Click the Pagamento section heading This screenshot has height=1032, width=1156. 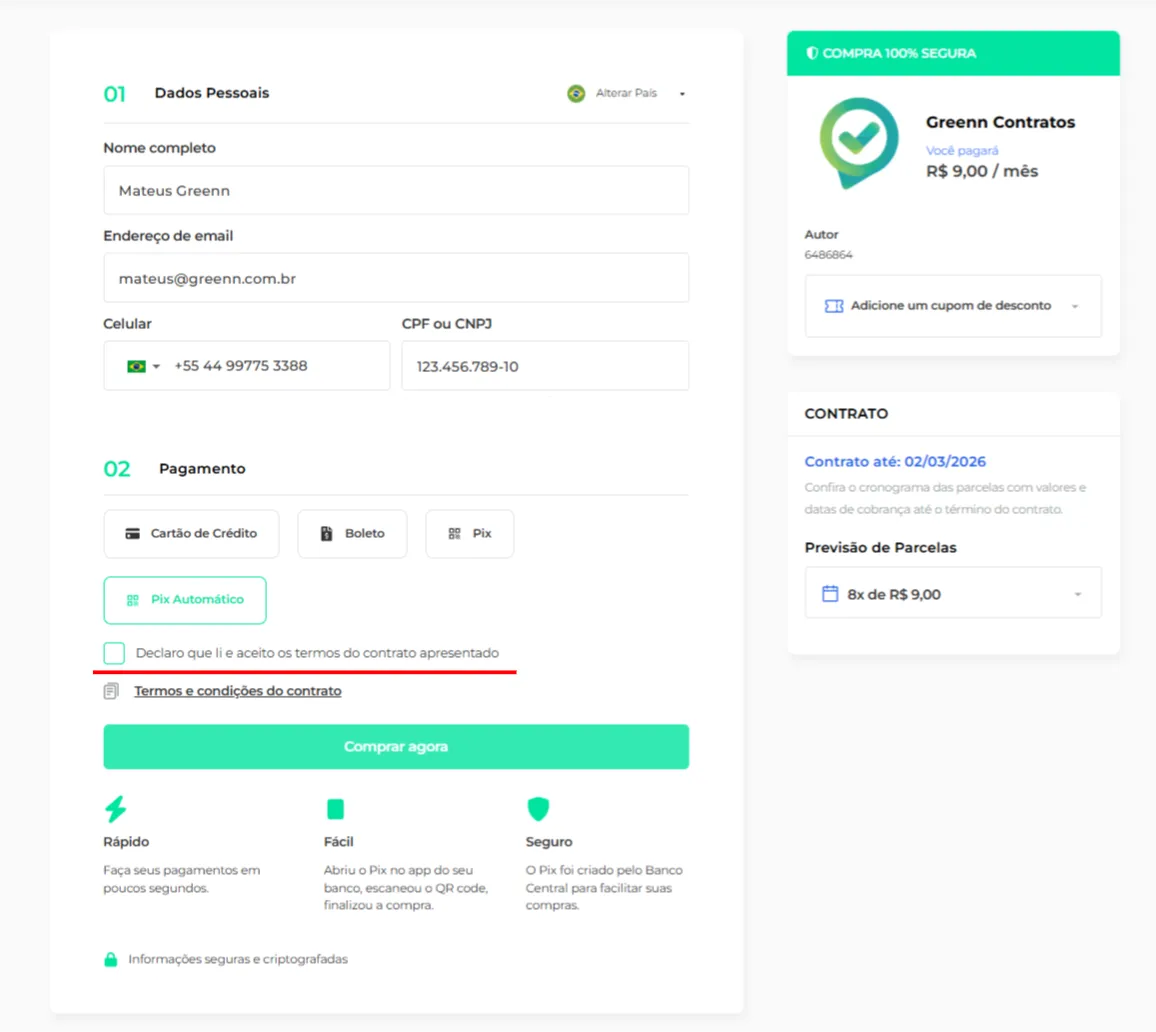(202, 469)
